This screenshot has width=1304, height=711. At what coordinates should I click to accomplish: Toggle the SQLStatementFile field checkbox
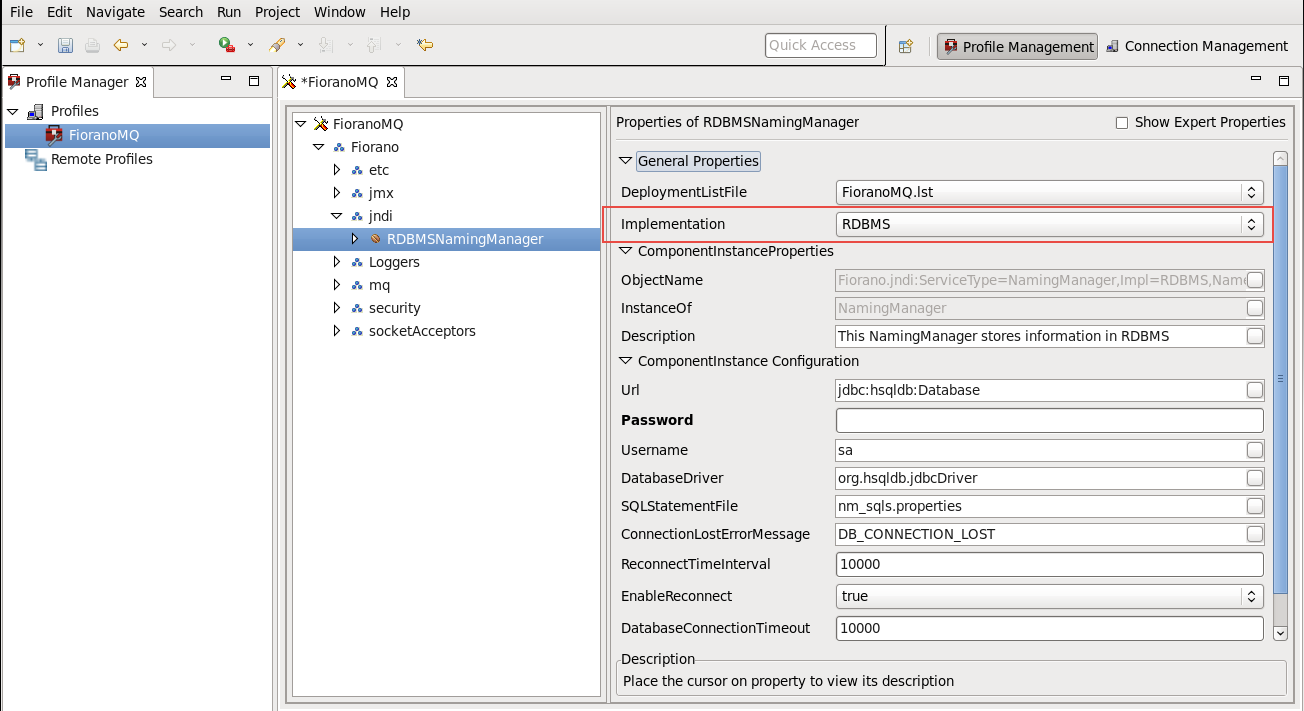click(1255, 506)
